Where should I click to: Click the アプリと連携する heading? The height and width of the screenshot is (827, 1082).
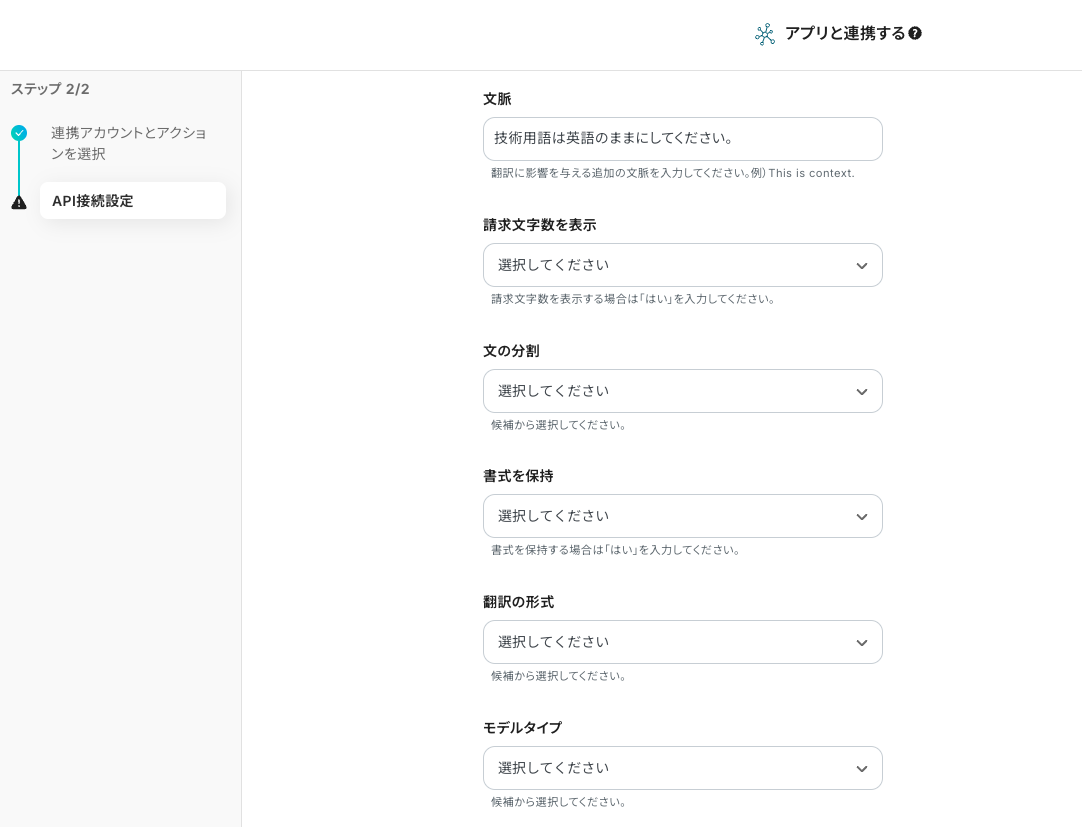point(844,34)
